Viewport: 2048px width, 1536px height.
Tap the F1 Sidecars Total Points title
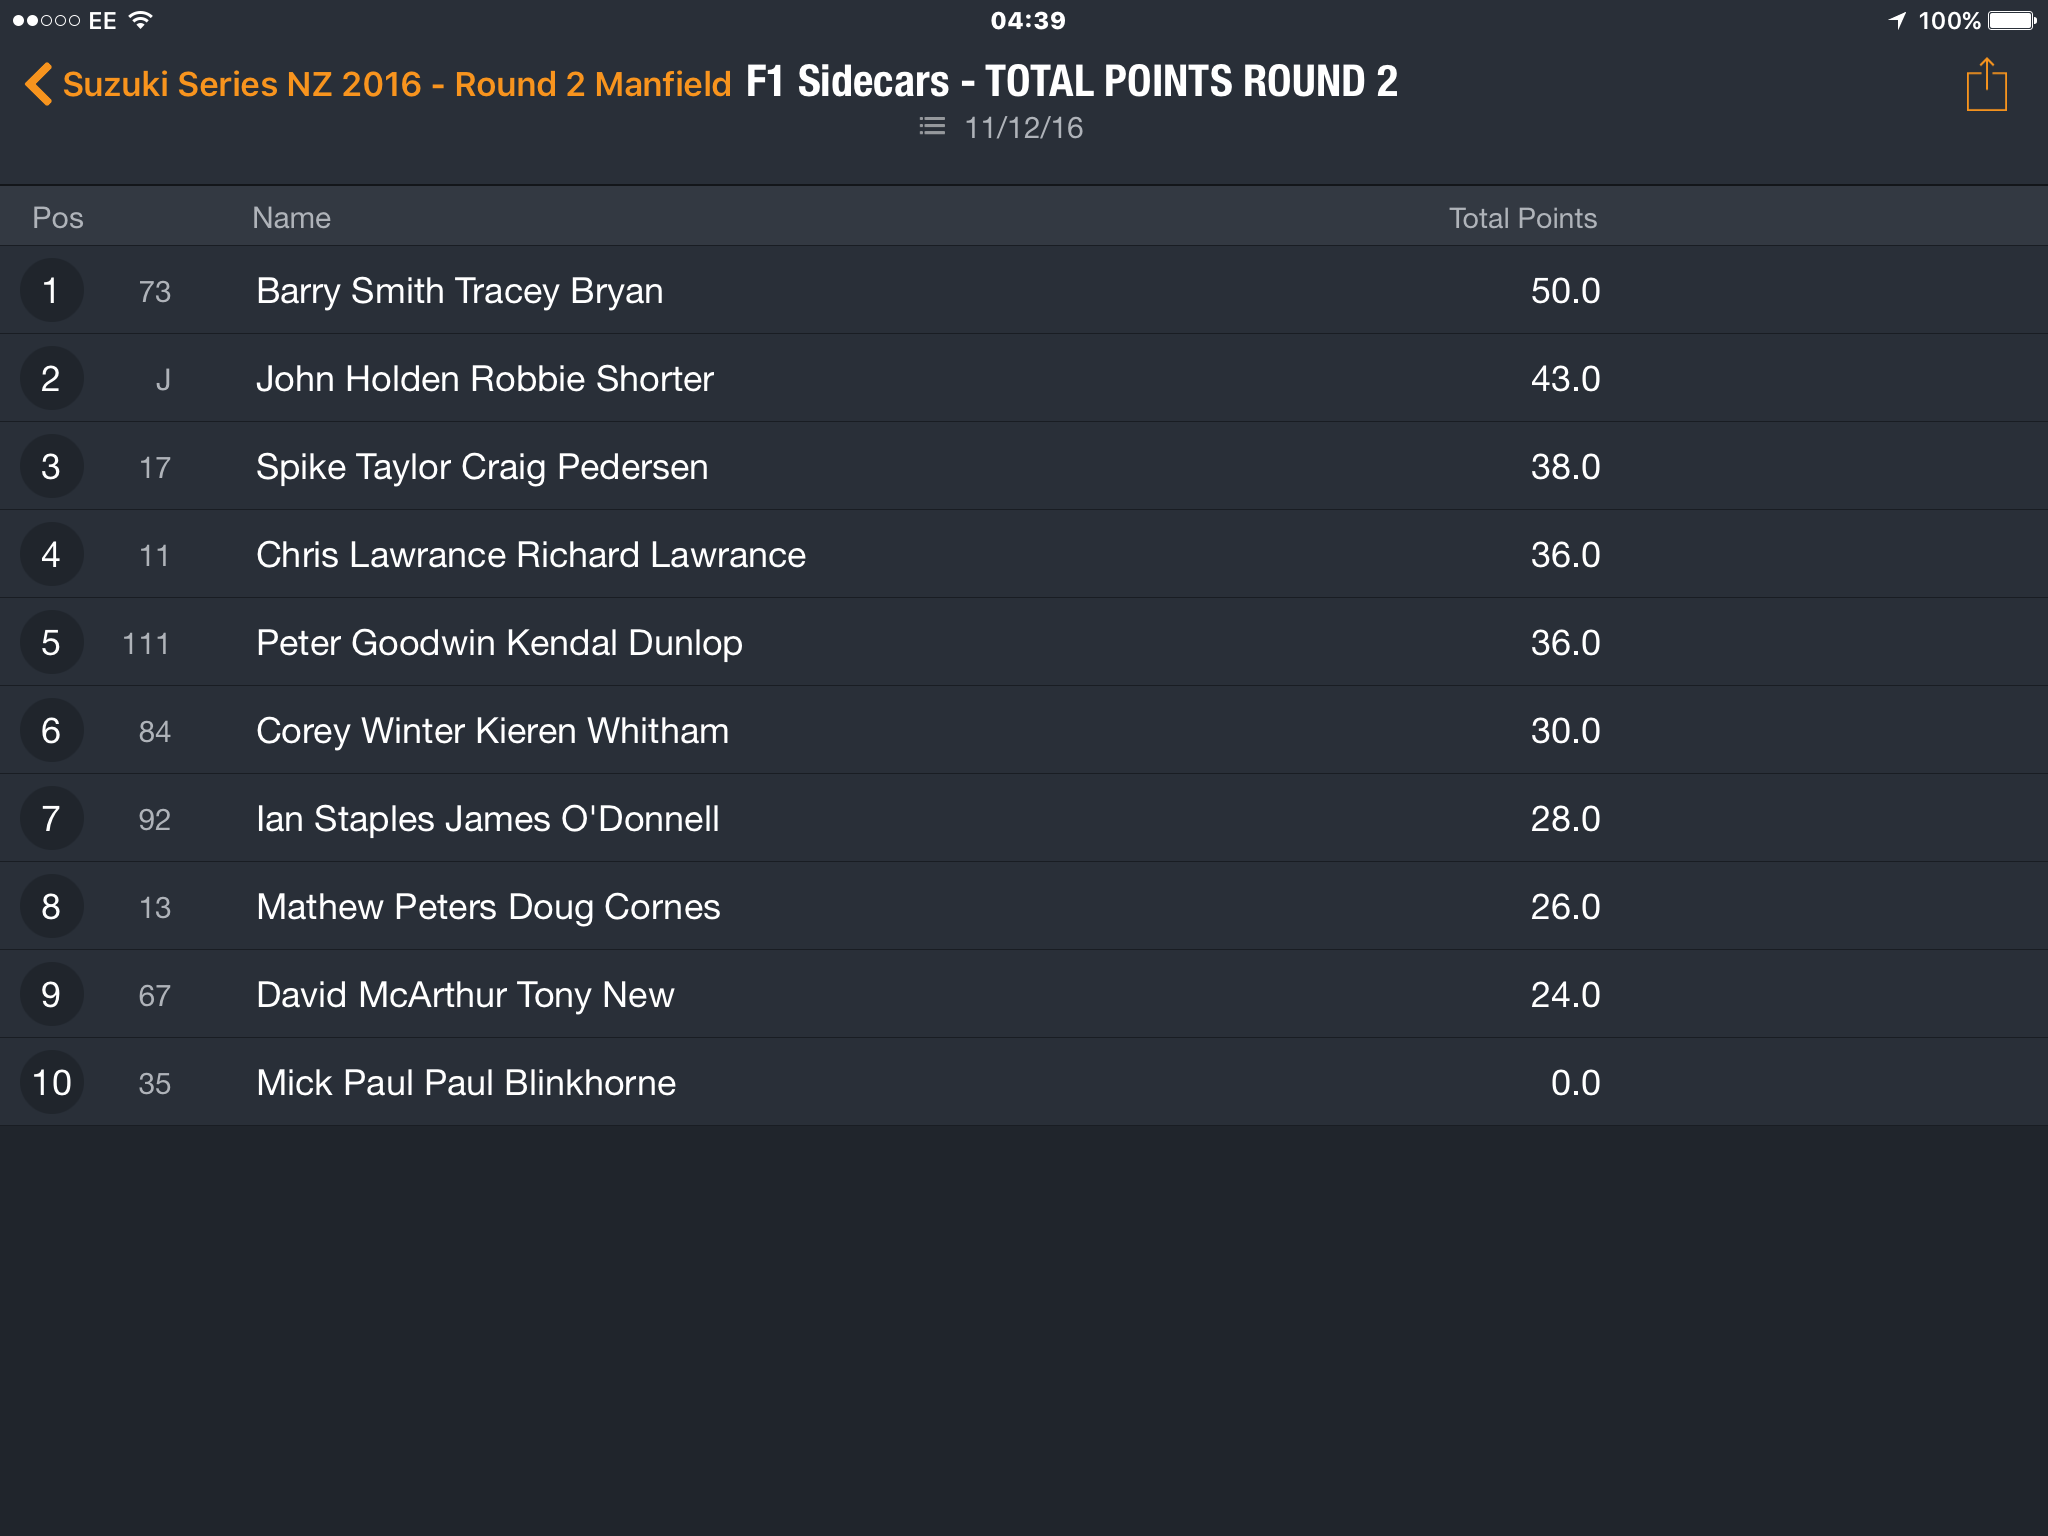[1072, 82]
